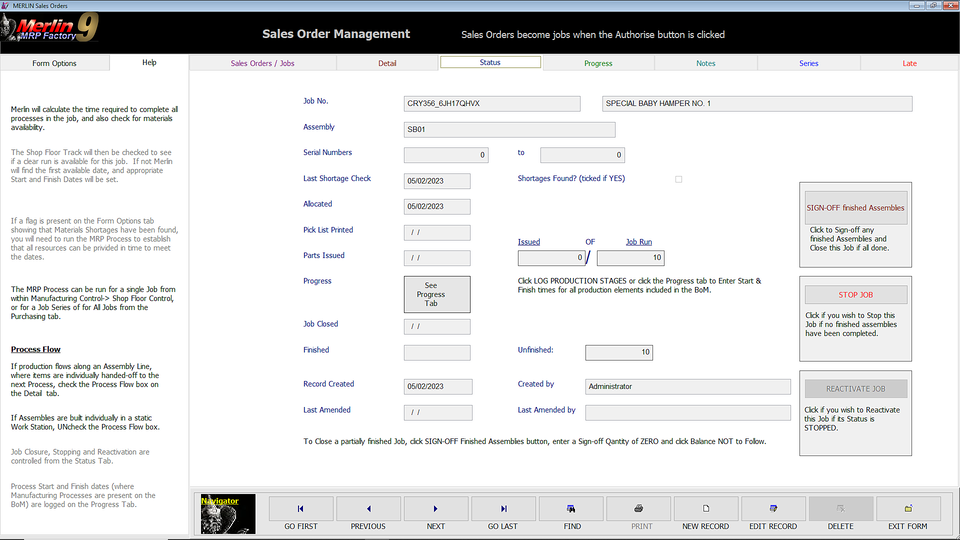Click the Edit Record icon
This screenshot has height=540, width=960.
773,509
